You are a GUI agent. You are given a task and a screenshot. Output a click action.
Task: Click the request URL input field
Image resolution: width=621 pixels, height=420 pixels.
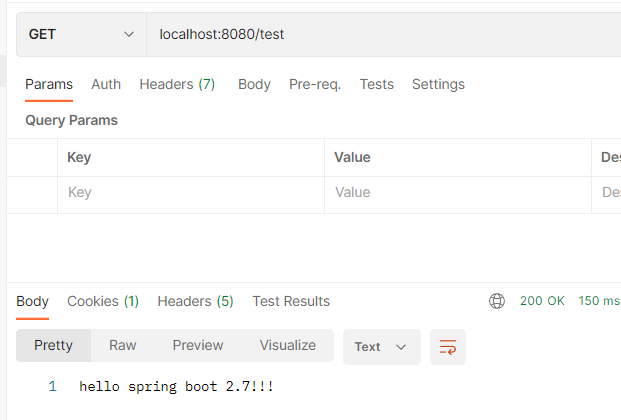380,35
